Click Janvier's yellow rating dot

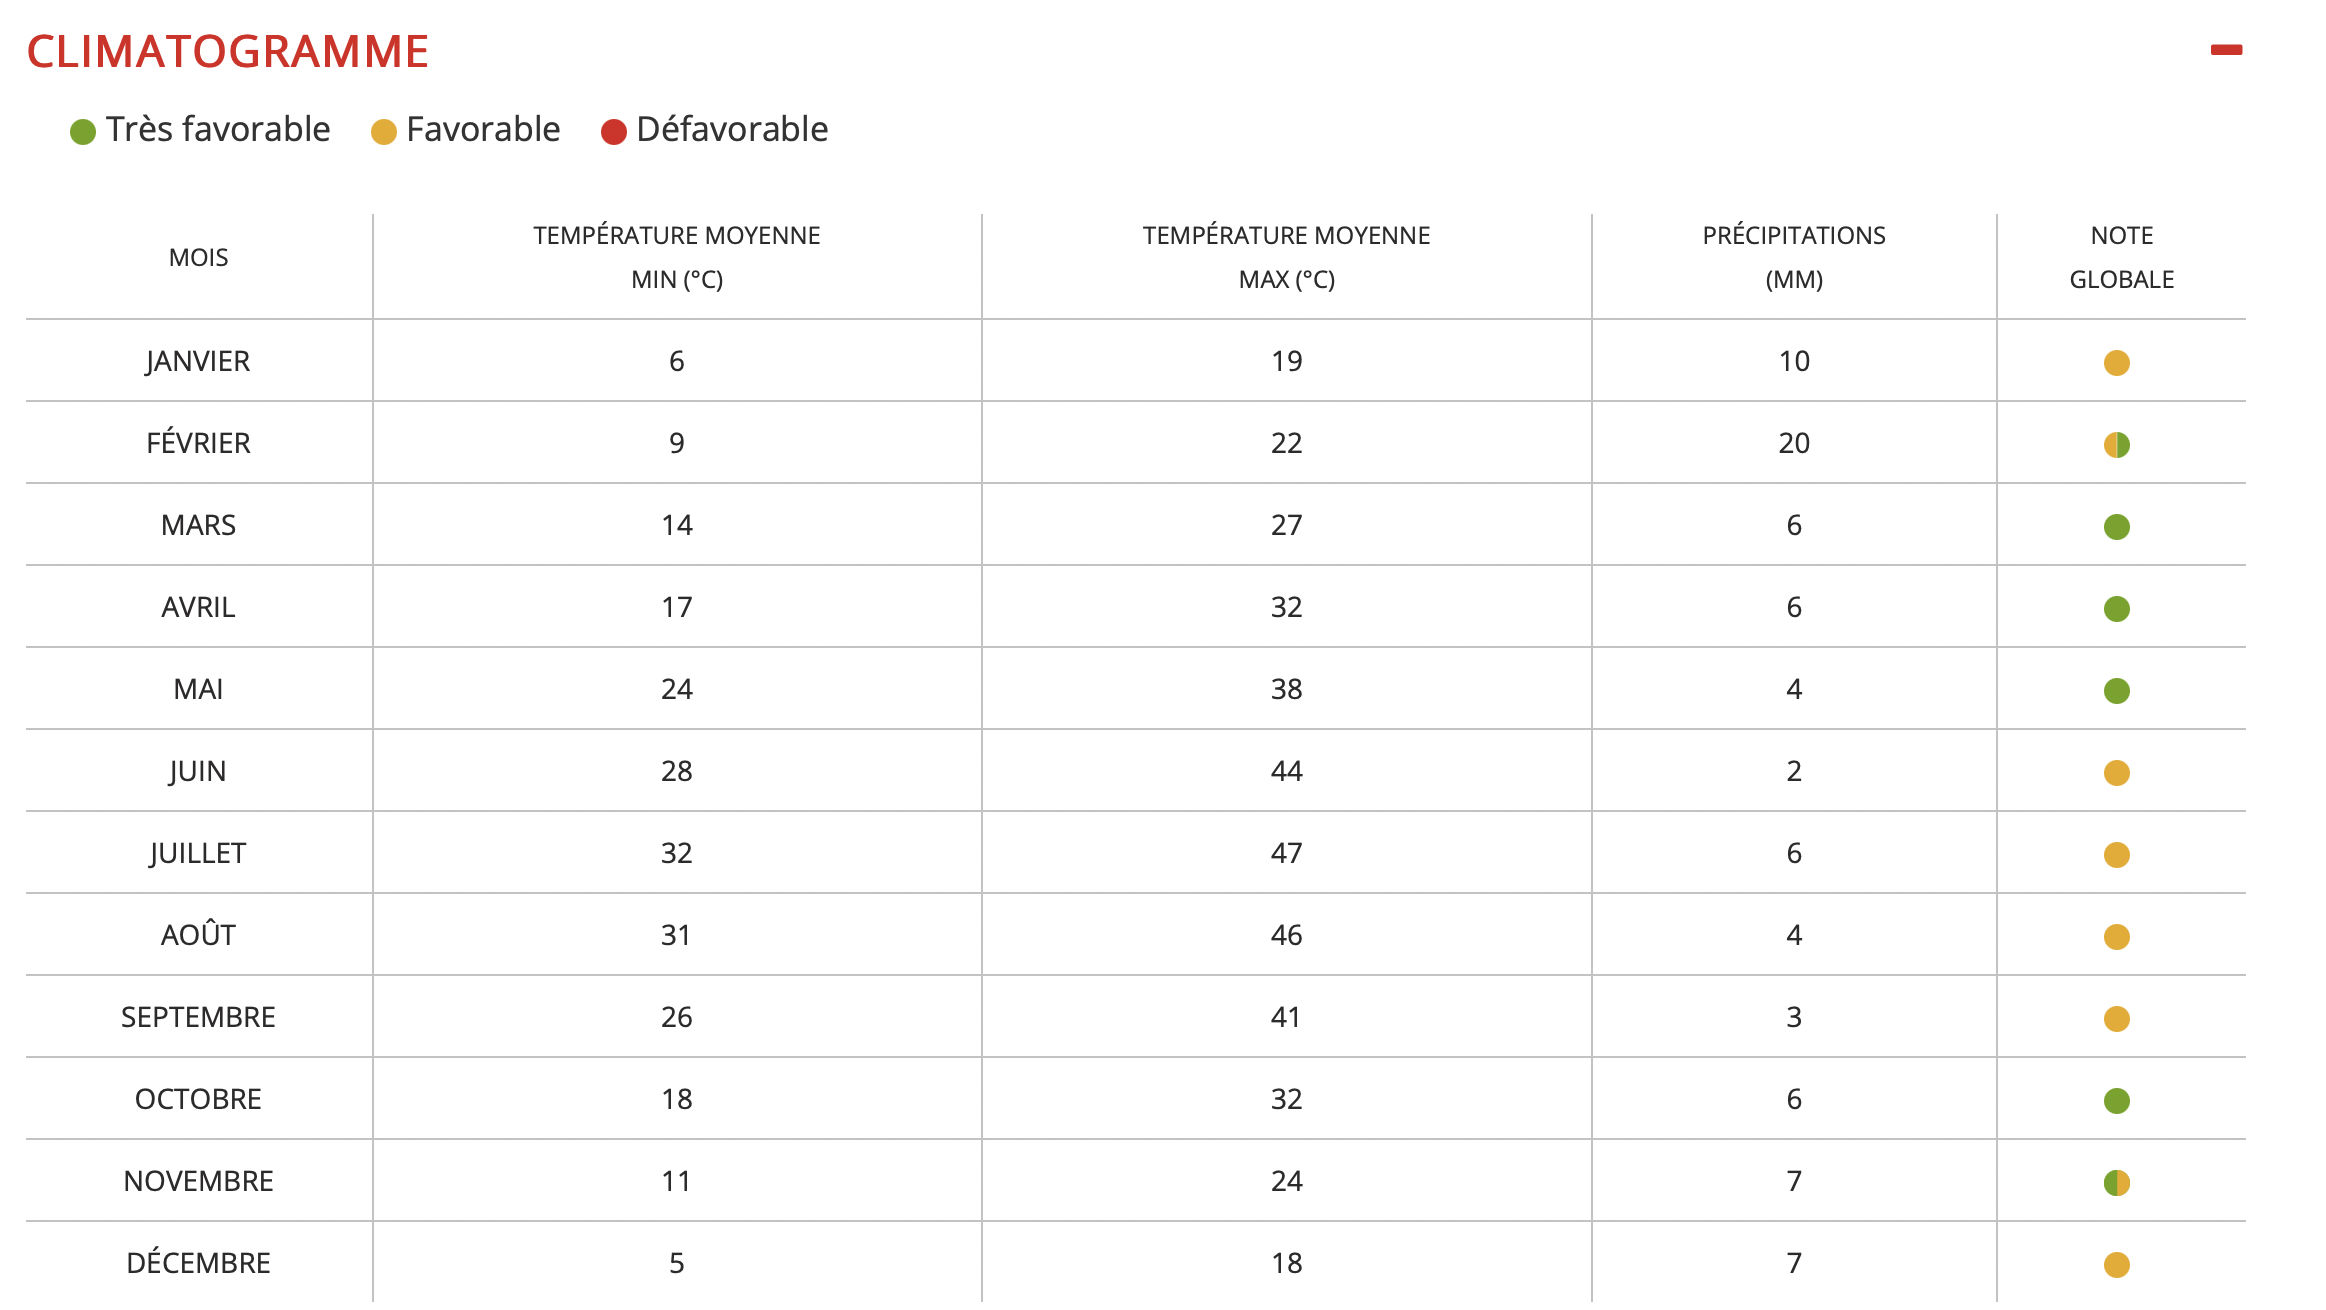(2116, 363)
